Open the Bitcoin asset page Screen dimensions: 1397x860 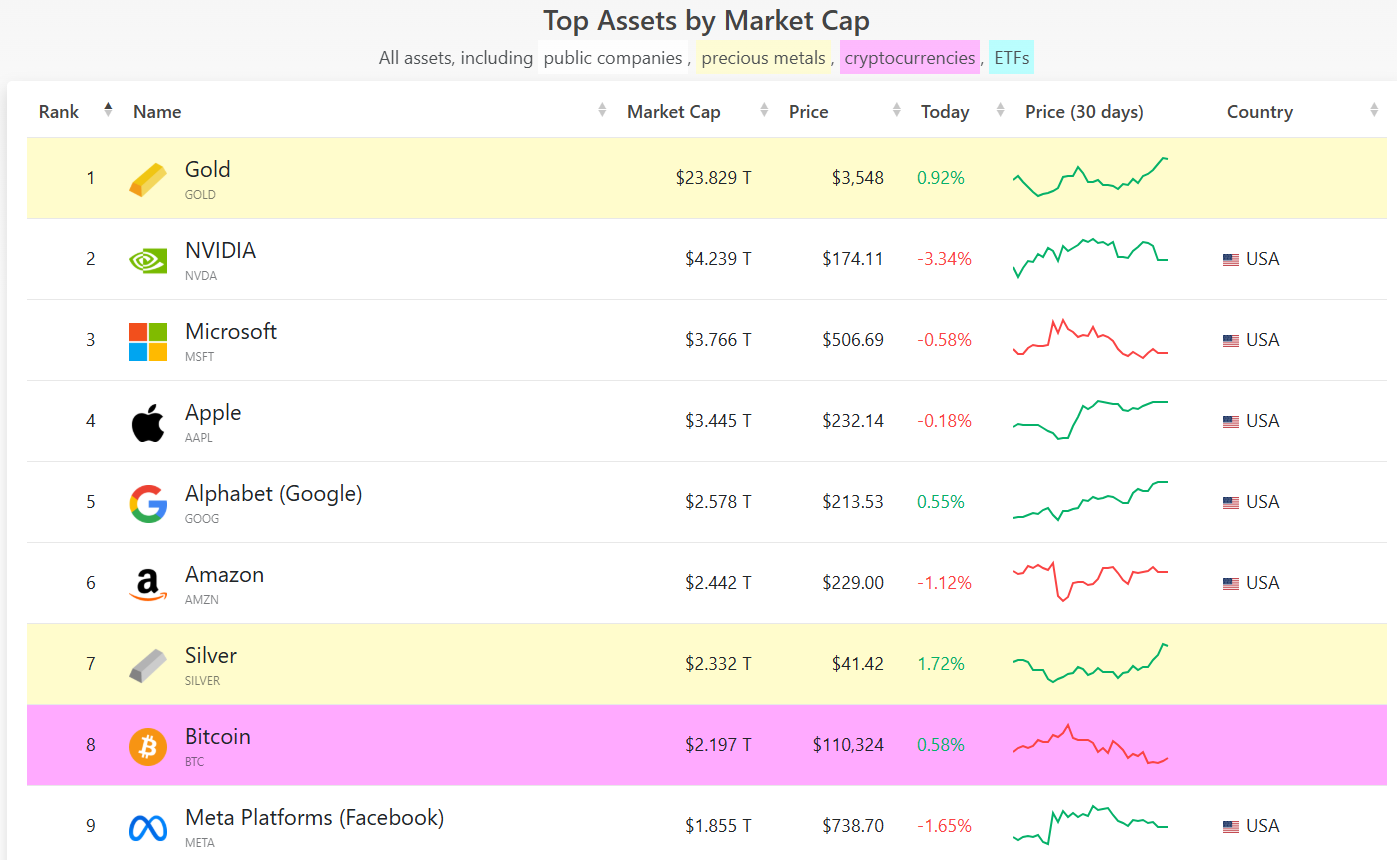point(218,736)
